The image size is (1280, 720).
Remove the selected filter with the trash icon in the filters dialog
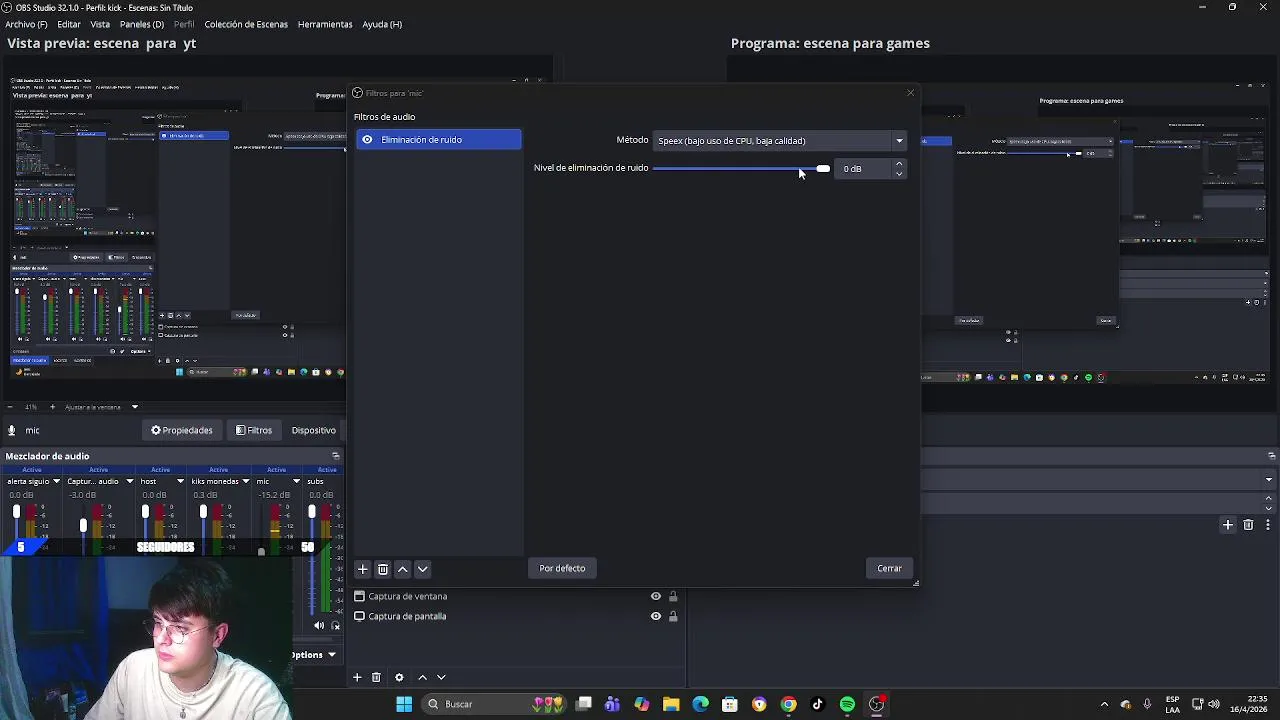(x=383, y=569)
